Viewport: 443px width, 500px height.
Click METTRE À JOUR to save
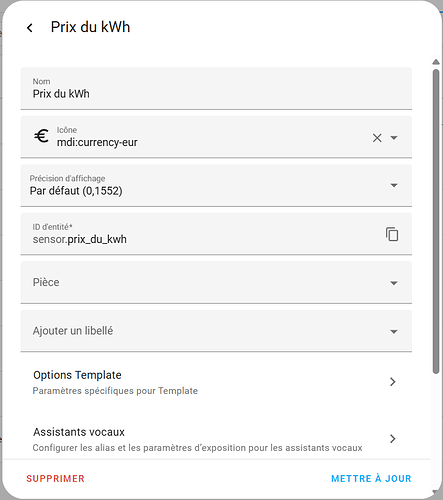click(371, 479)
